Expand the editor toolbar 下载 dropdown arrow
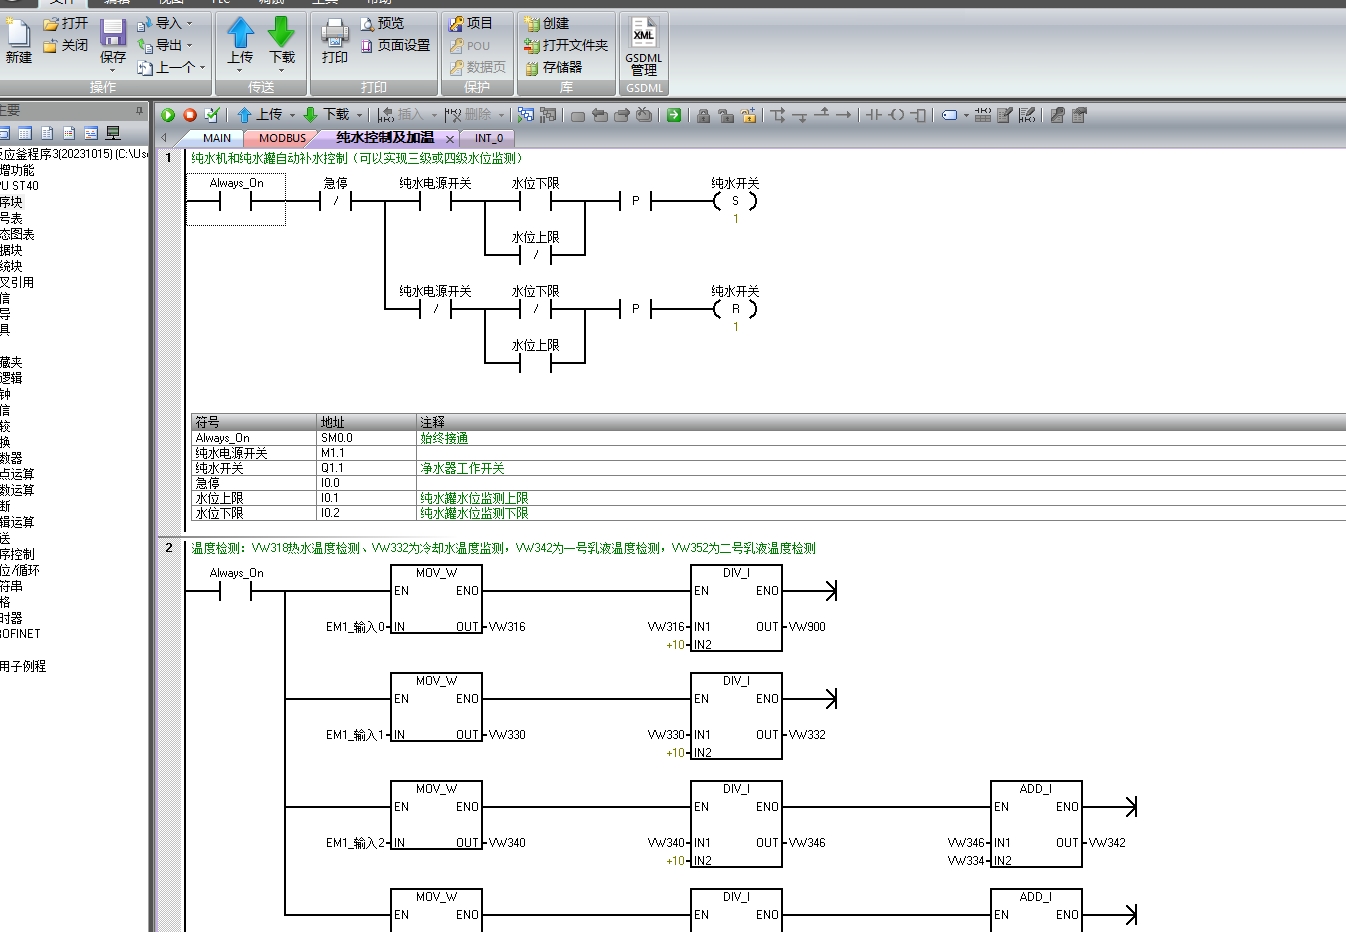 coord(359,115)
